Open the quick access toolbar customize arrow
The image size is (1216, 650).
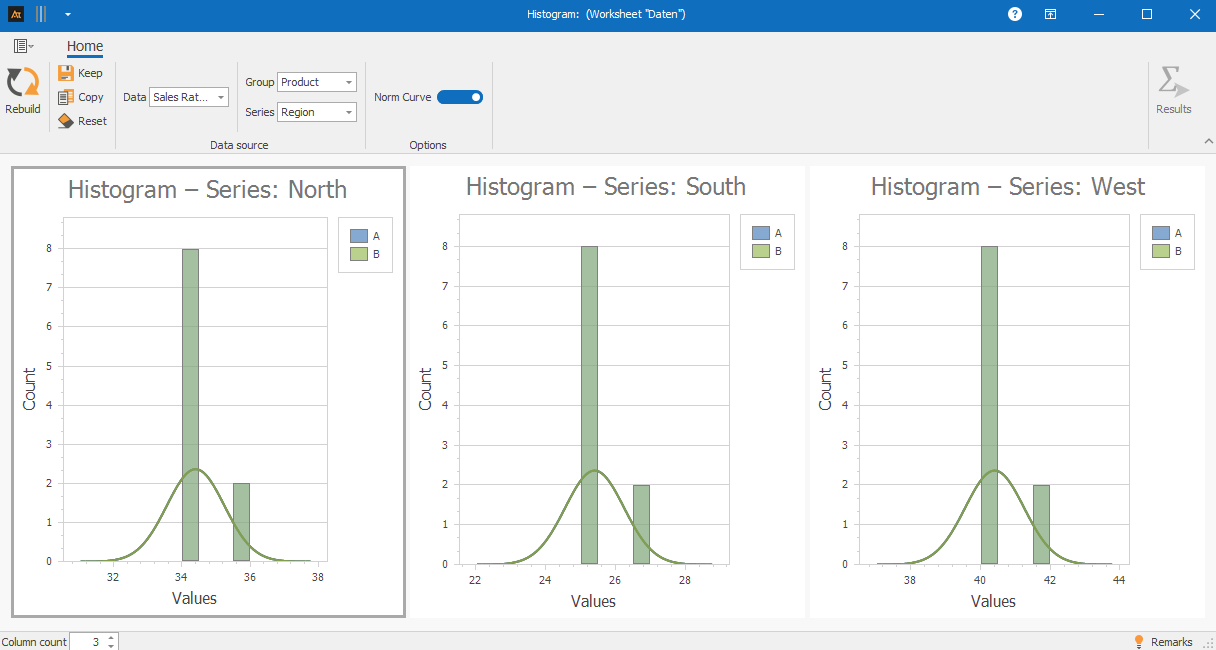click(67, 15)
